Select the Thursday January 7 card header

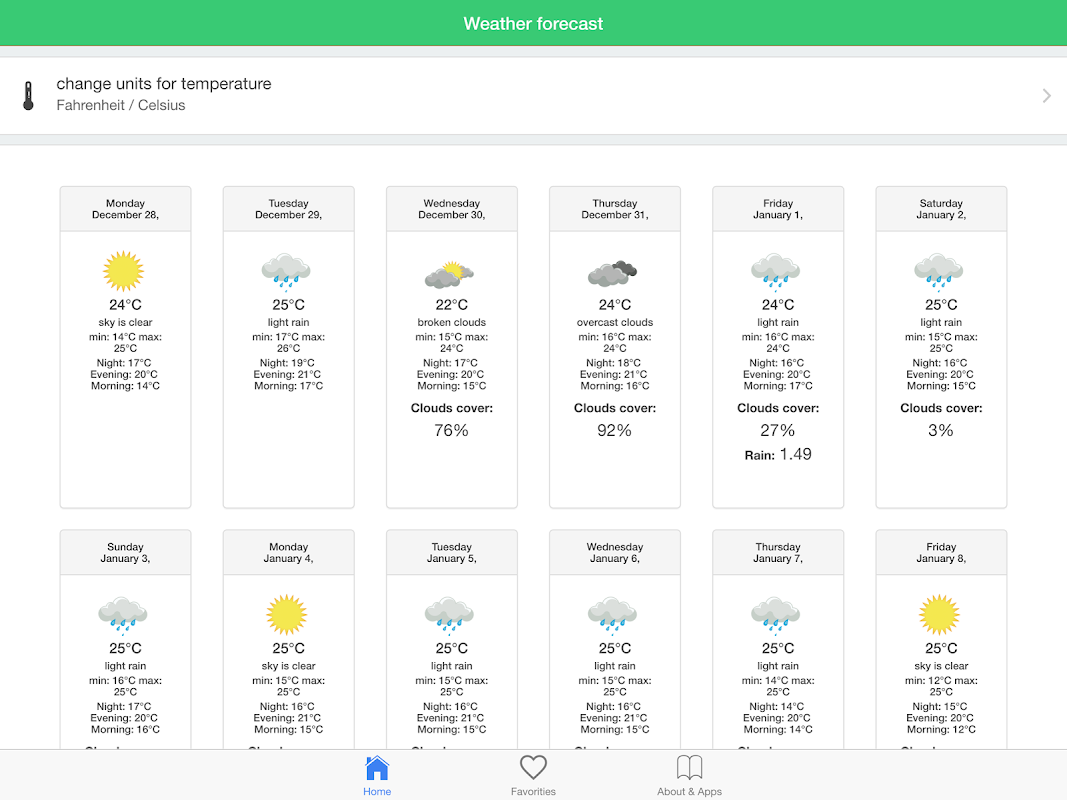pos(778,552)
